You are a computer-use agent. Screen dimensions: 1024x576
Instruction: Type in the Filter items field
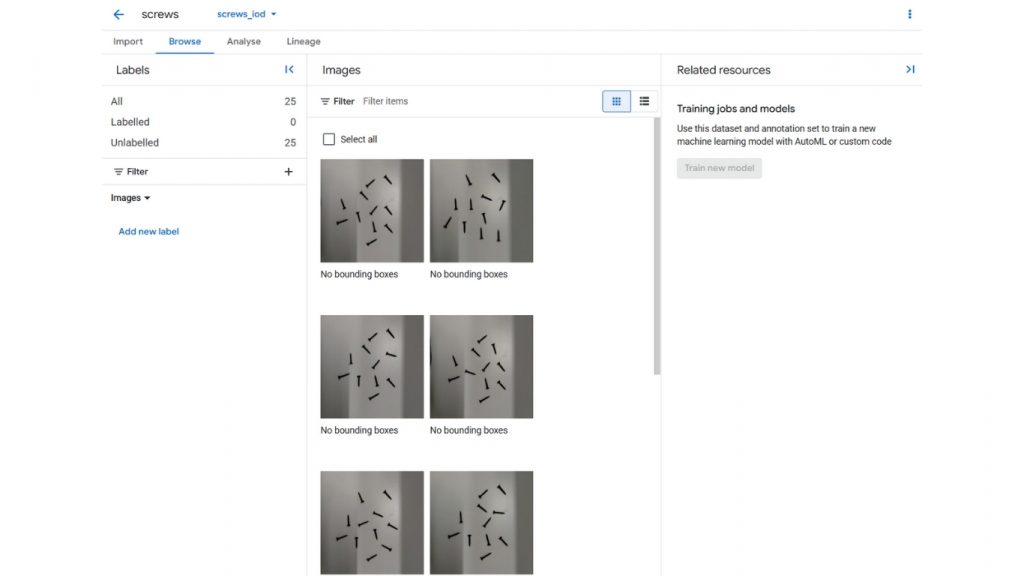[450, 101]
